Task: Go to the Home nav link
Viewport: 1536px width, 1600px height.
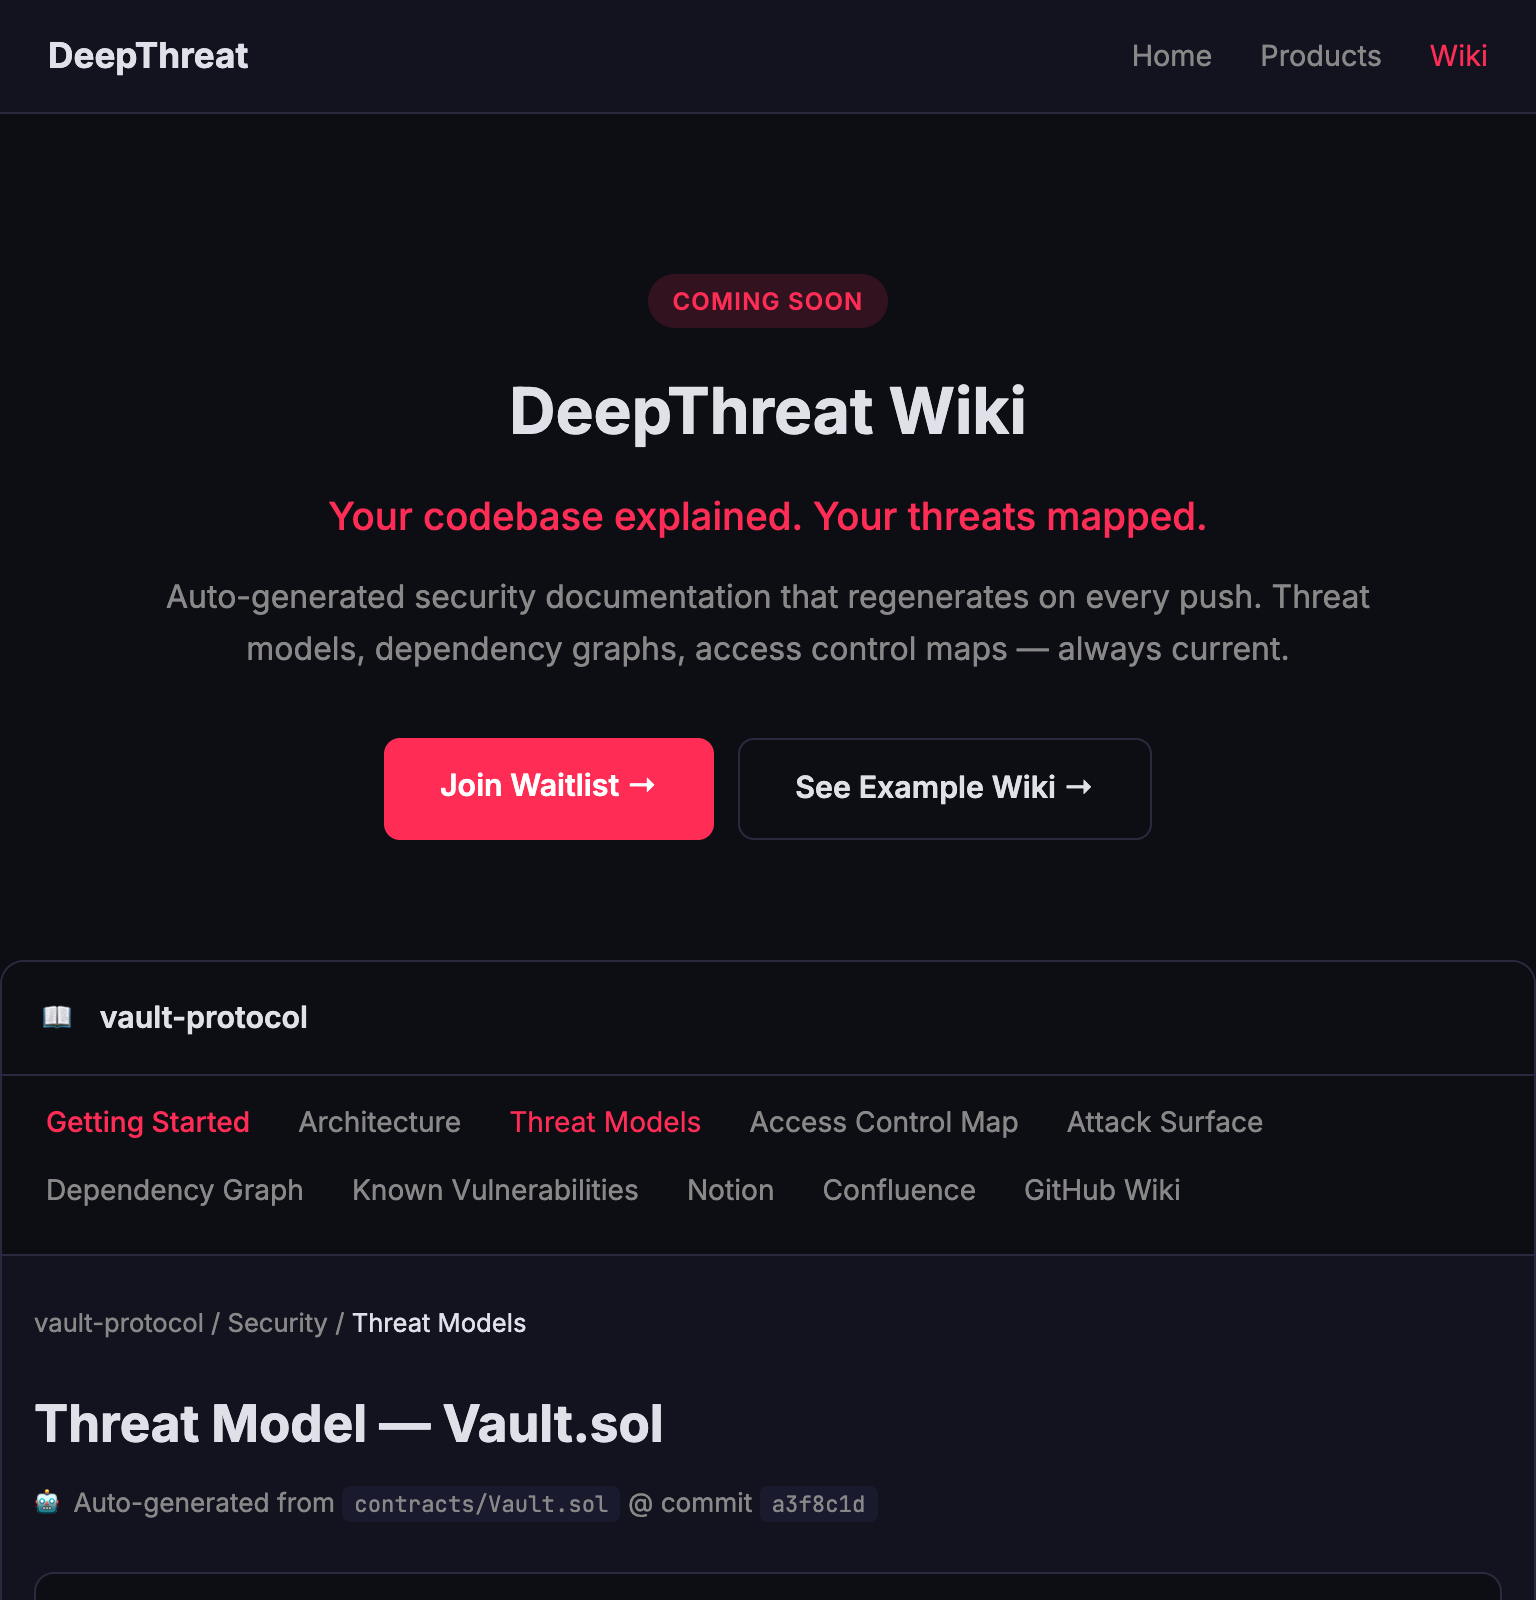Action: [x=1171, y=56]
